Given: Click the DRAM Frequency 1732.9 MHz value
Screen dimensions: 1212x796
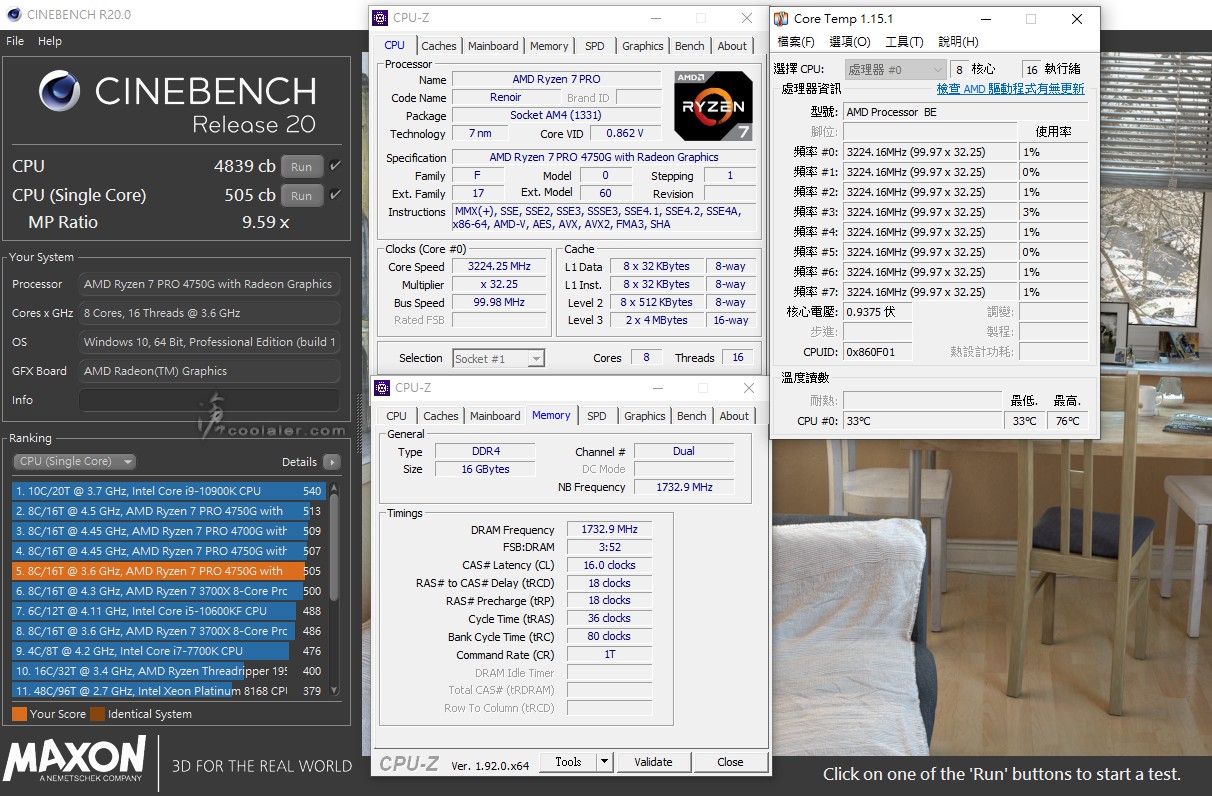Looking at the screenshot, I should (609, 530).
